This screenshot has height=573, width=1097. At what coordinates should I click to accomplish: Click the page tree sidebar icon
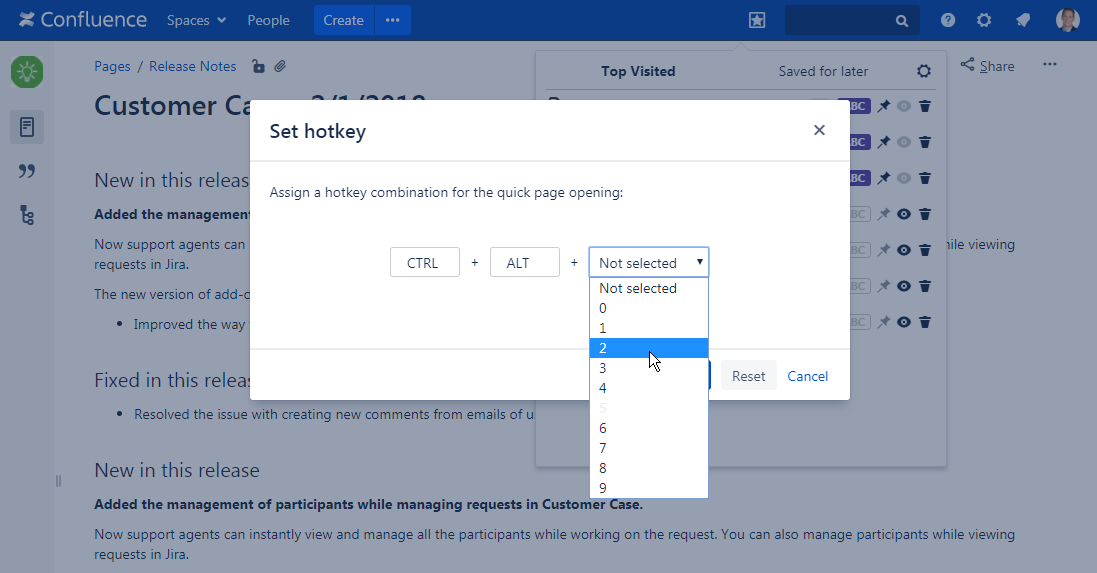click(x=27, y=214)
